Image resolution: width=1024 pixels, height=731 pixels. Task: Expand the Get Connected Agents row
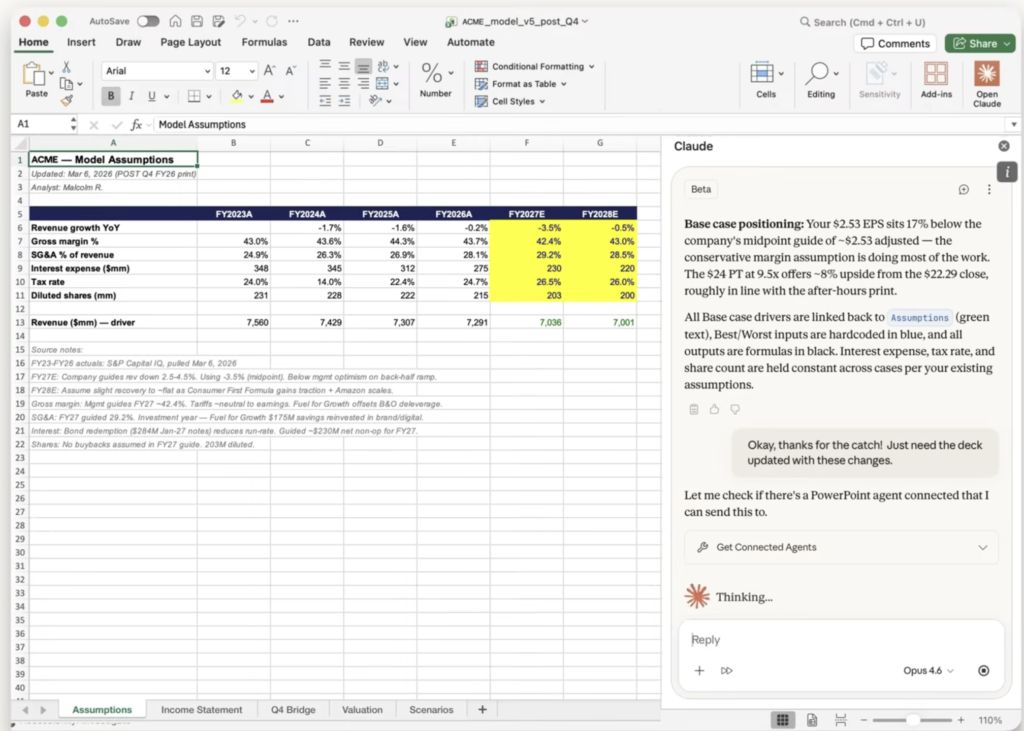(x=841, y=547)
